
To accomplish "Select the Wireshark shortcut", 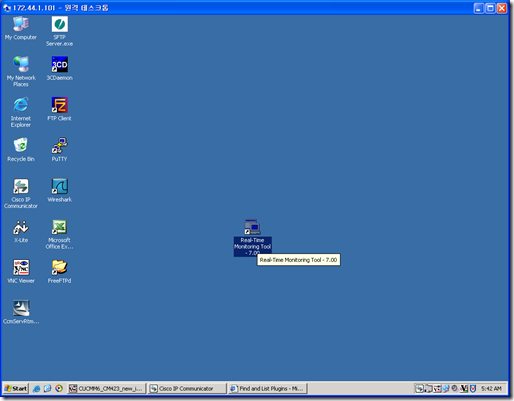I will click(59, 190).
